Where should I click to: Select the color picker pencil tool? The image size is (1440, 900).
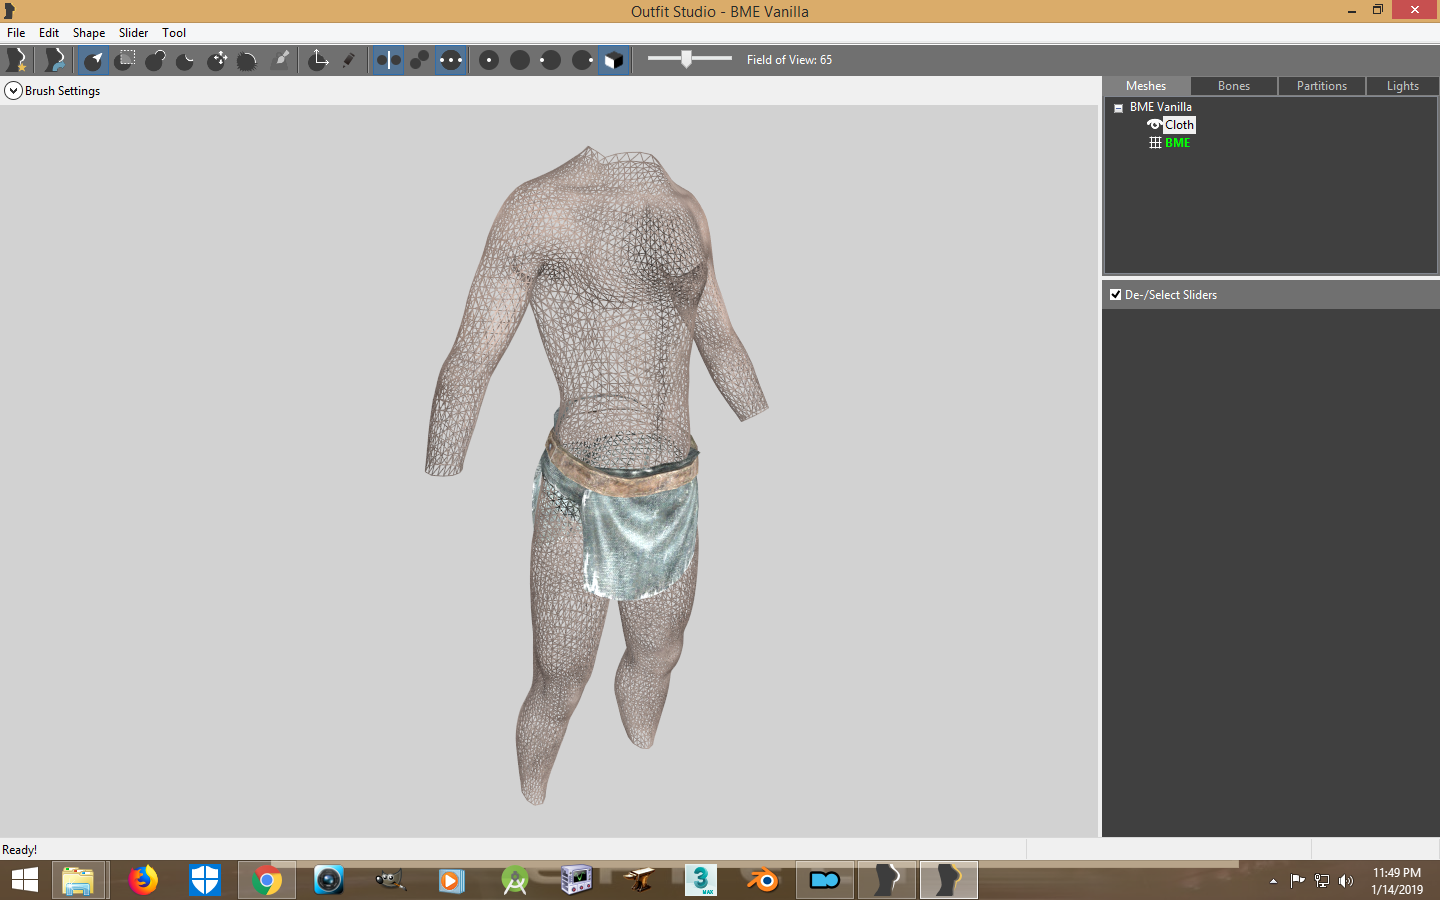click(x=349, y=60)
